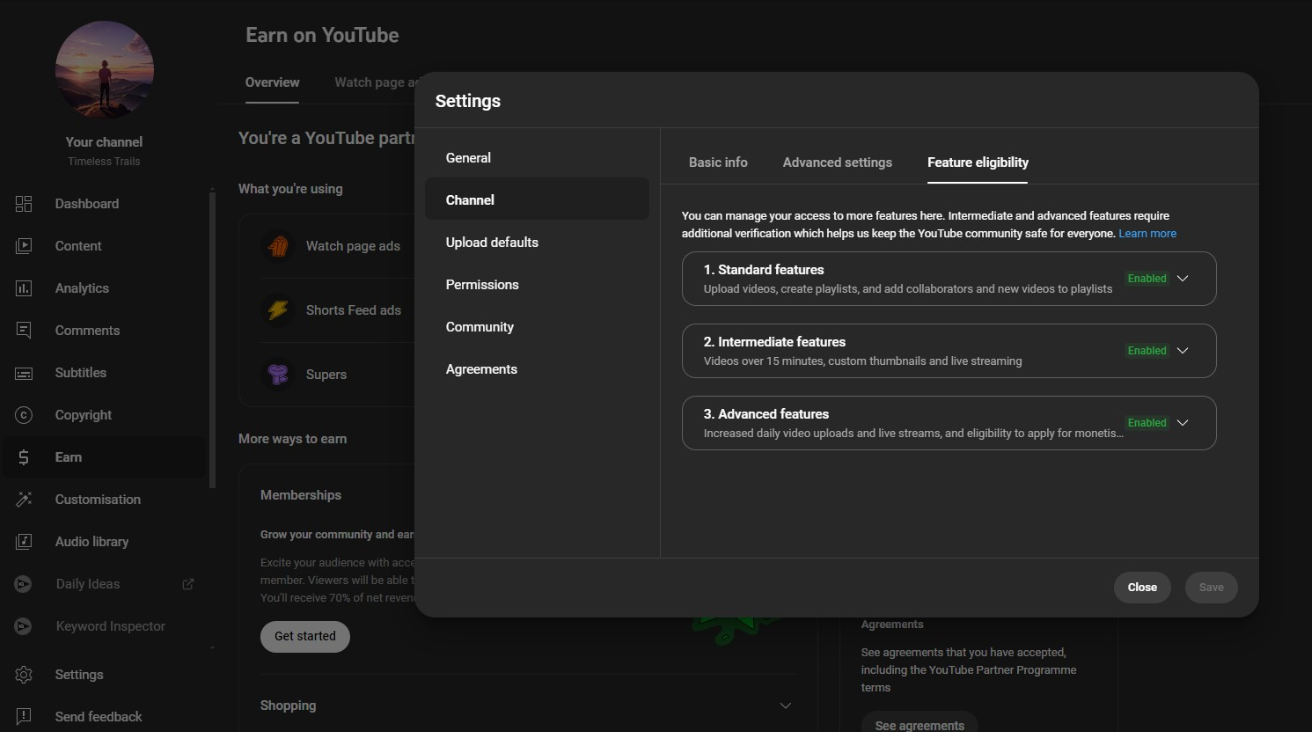Expand the Shopping section chevron
The height and width of the screenshot is (732, 1312).
click(785, 706)
